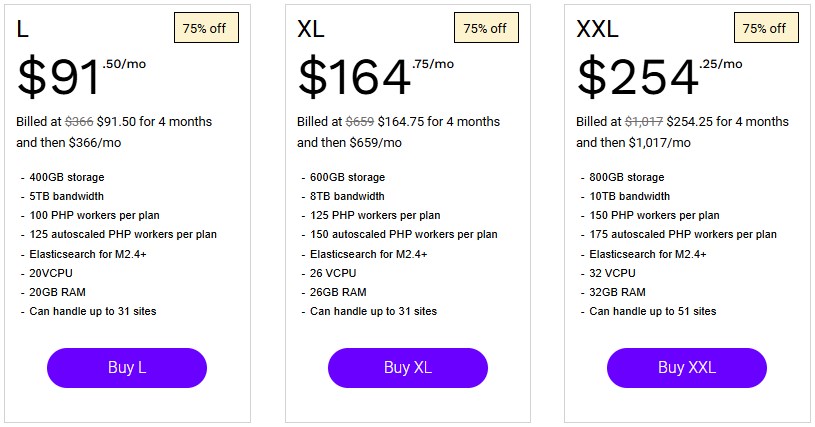Click the XL plan title
Screen dimensions: 815x427
point(312,30)
